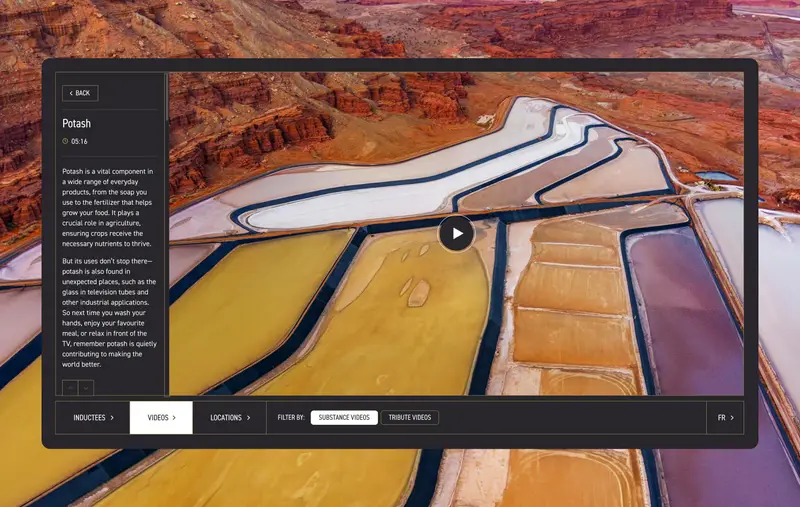This screenshot has height=507, width=800.
Task: Click the paragraph starting "But its uses don't stop"
Action: tap(109, 313)
